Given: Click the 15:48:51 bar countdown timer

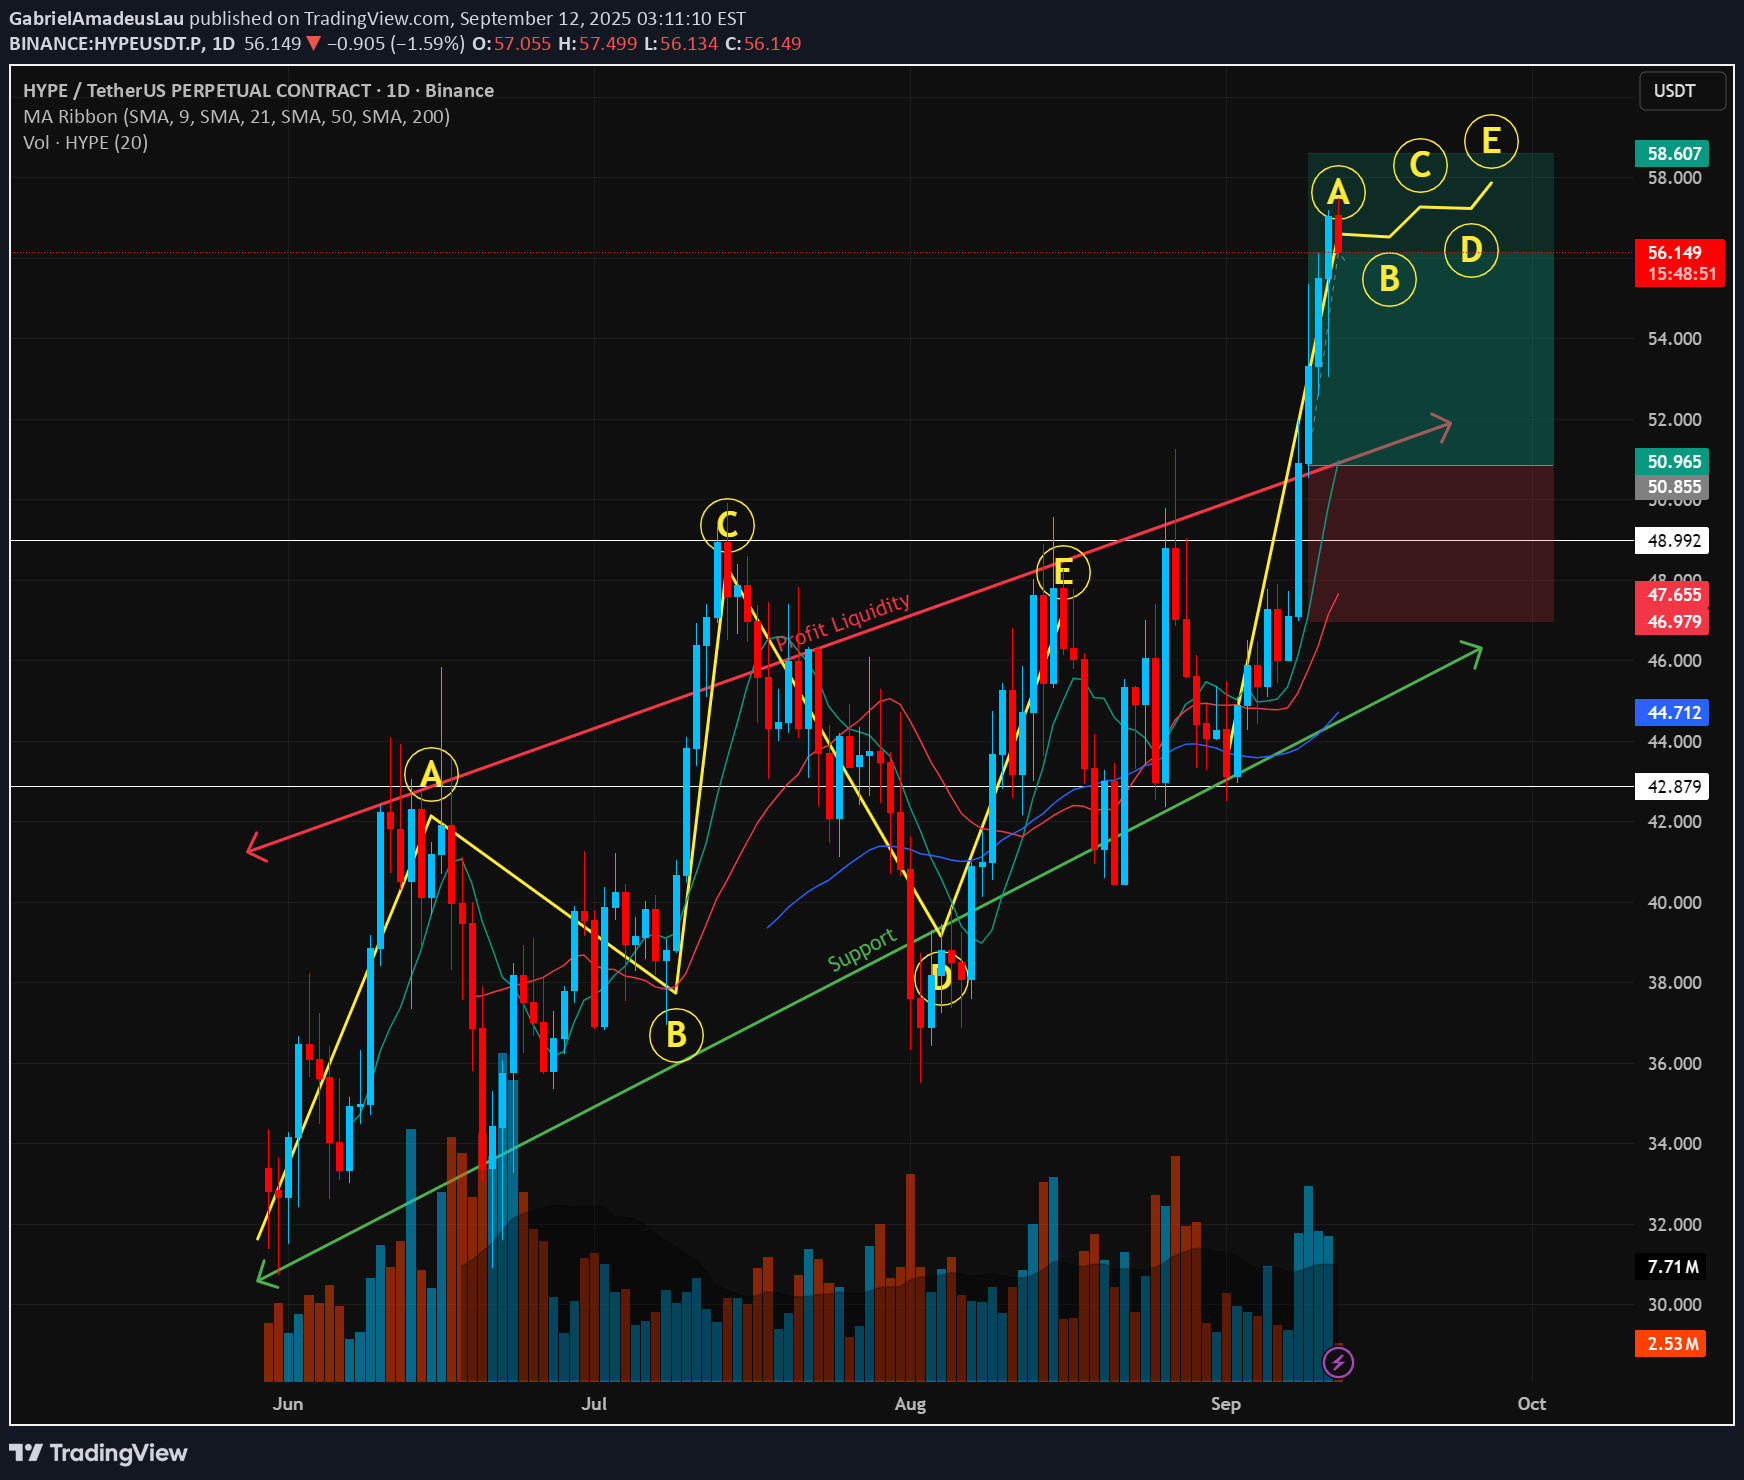Looking at the screenshot, I should point(1680,274).
